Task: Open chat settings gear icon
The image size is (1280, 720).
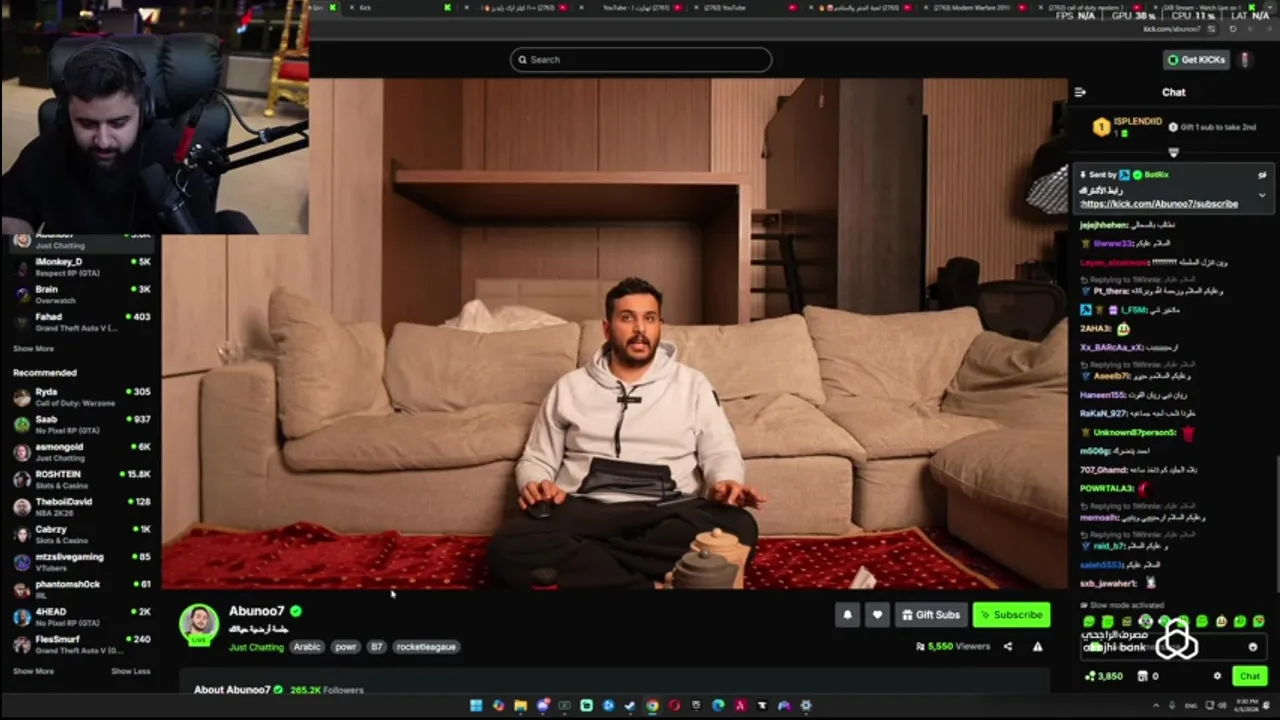Action: (x=1217, y=676)
